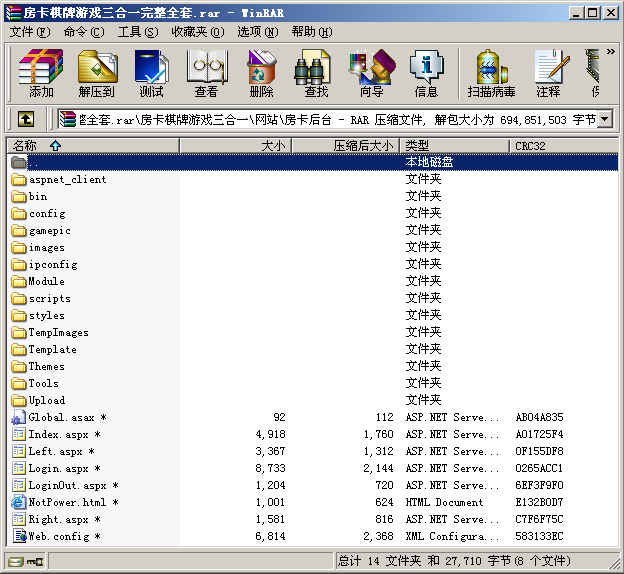Image resolution: width=624 pixels, height=574 pixels.
Task: Expand the archive path dropdown arrow
Action: [x=604, y=120]
